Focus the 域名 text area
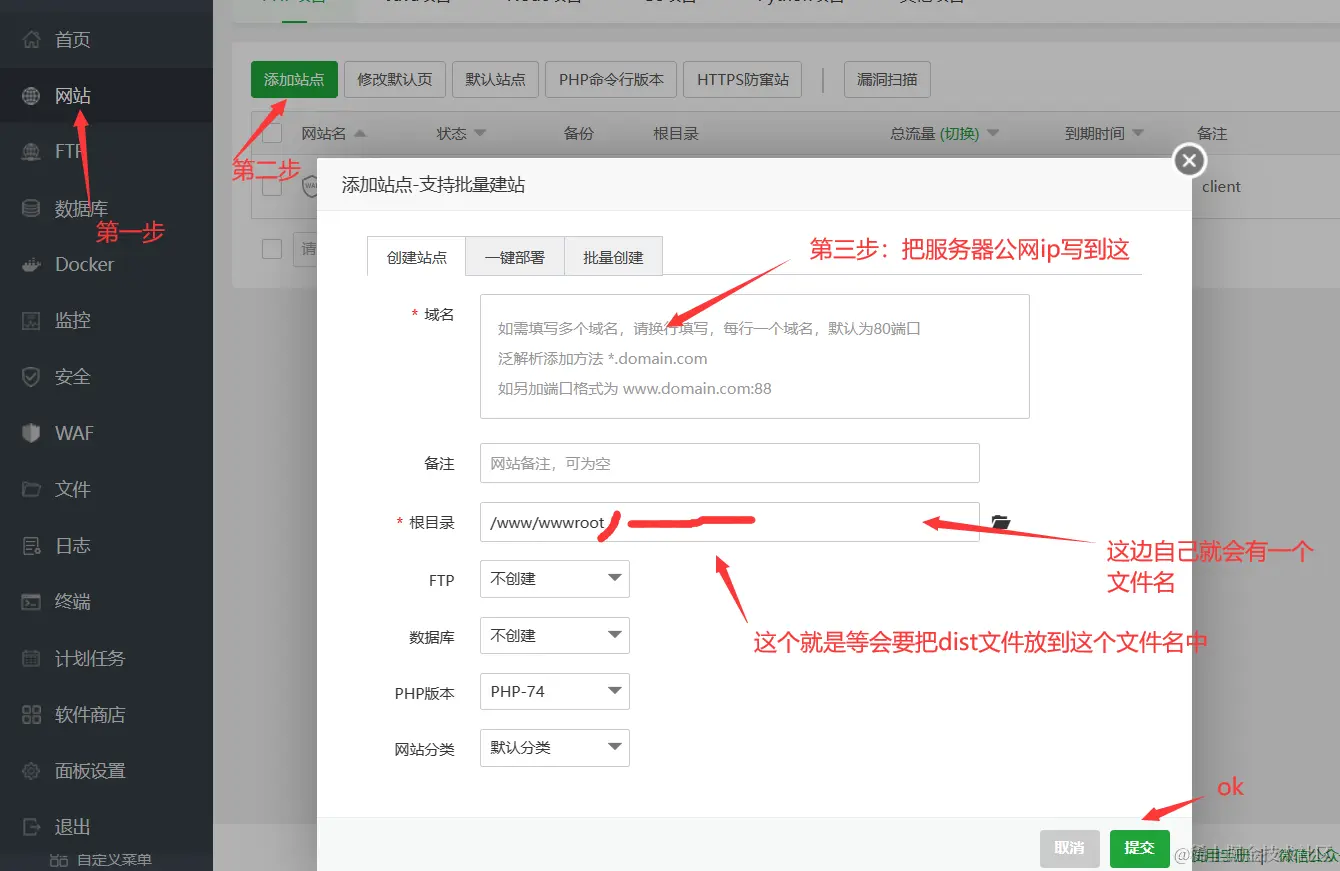Viewport: 1340px width, 871px height. [x=755, y=356]
